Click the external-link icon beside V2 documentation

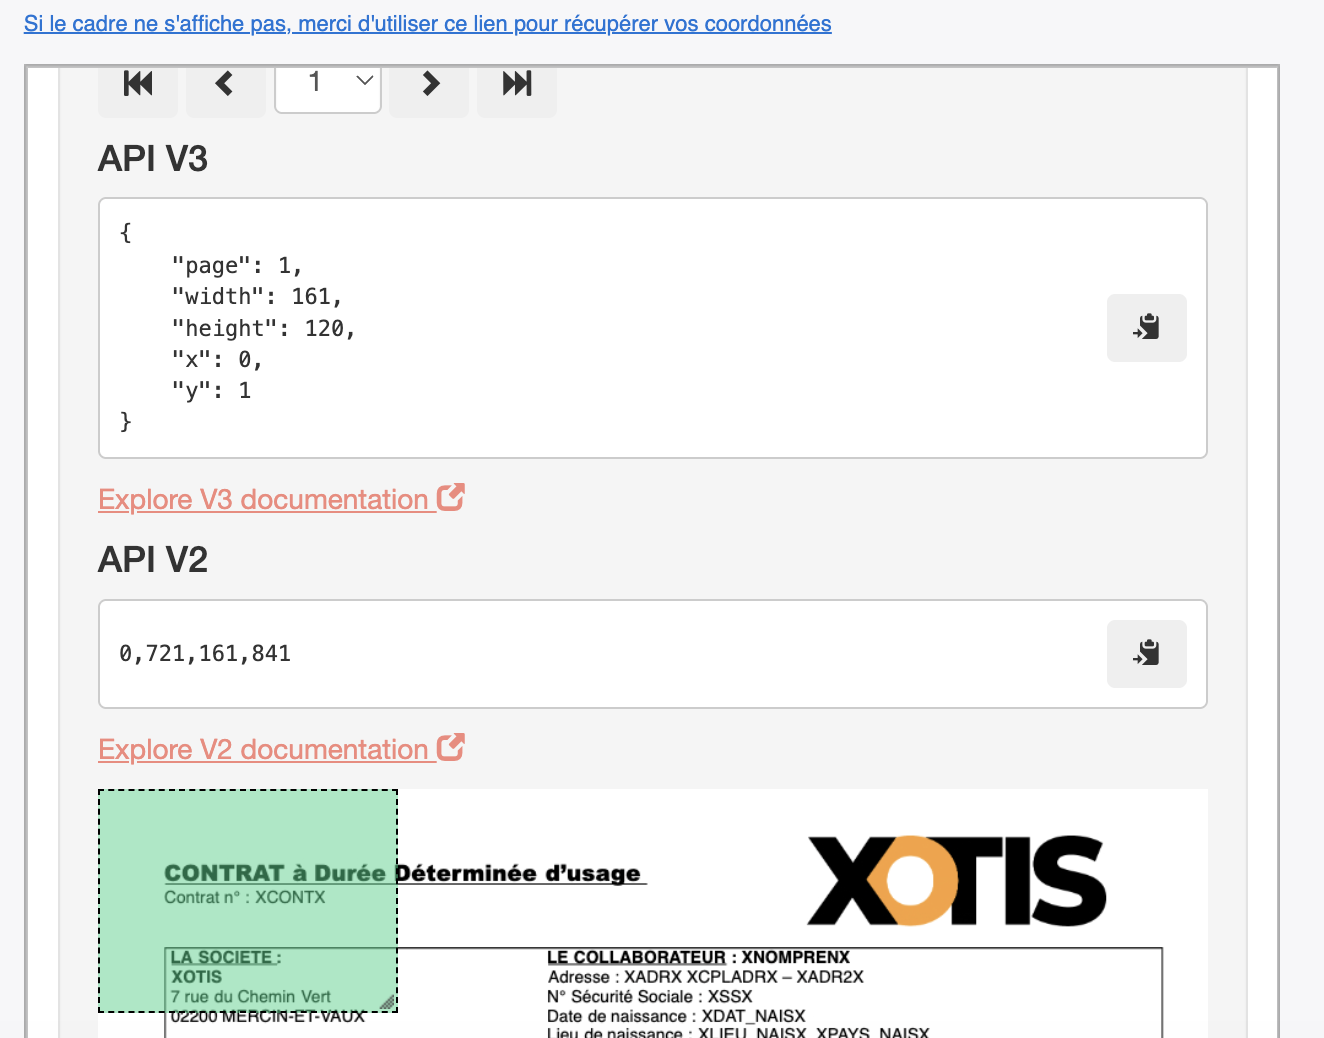click(x=451, y=747)
